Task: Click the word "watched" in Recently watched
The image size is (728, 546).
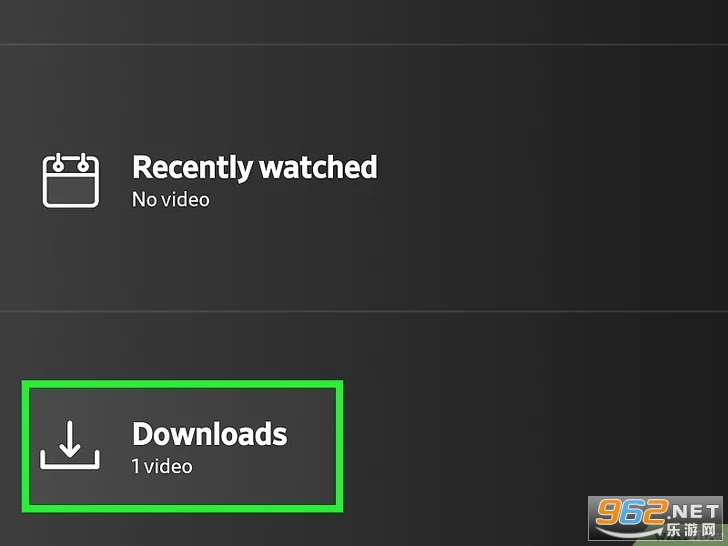Action: coord(318,167)
